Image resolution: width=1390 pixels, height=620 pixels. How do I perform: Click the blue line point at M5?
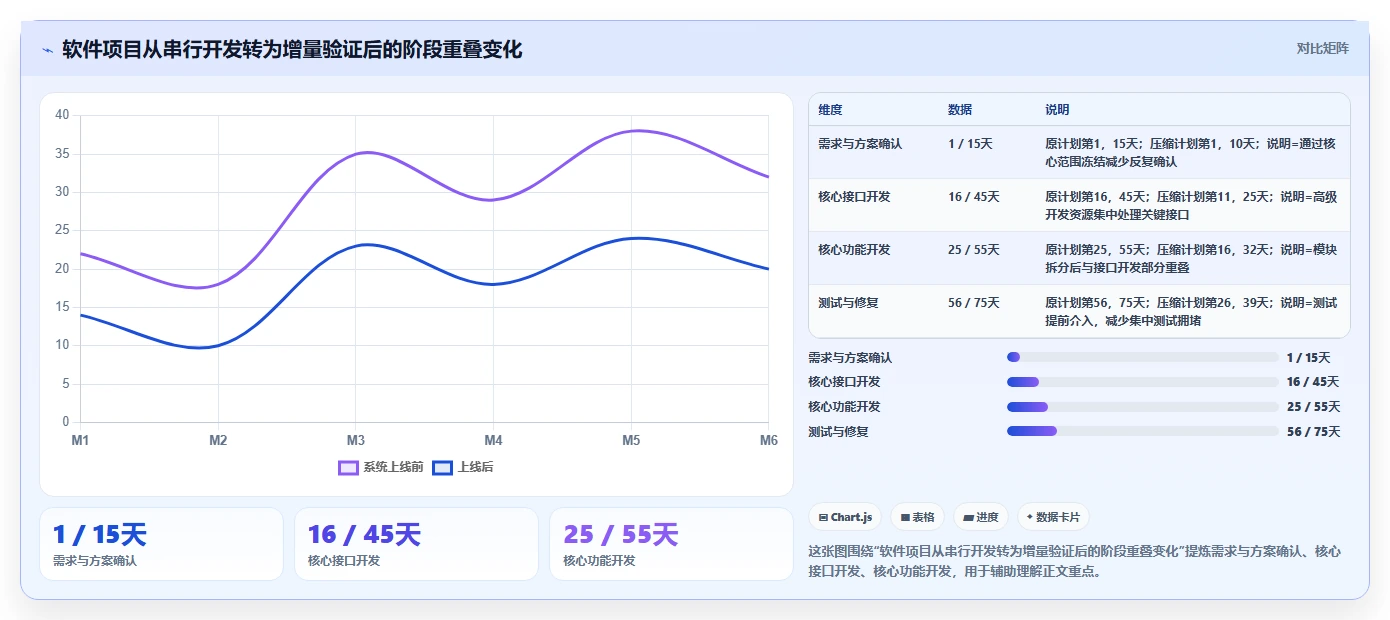tap(631, 238)
